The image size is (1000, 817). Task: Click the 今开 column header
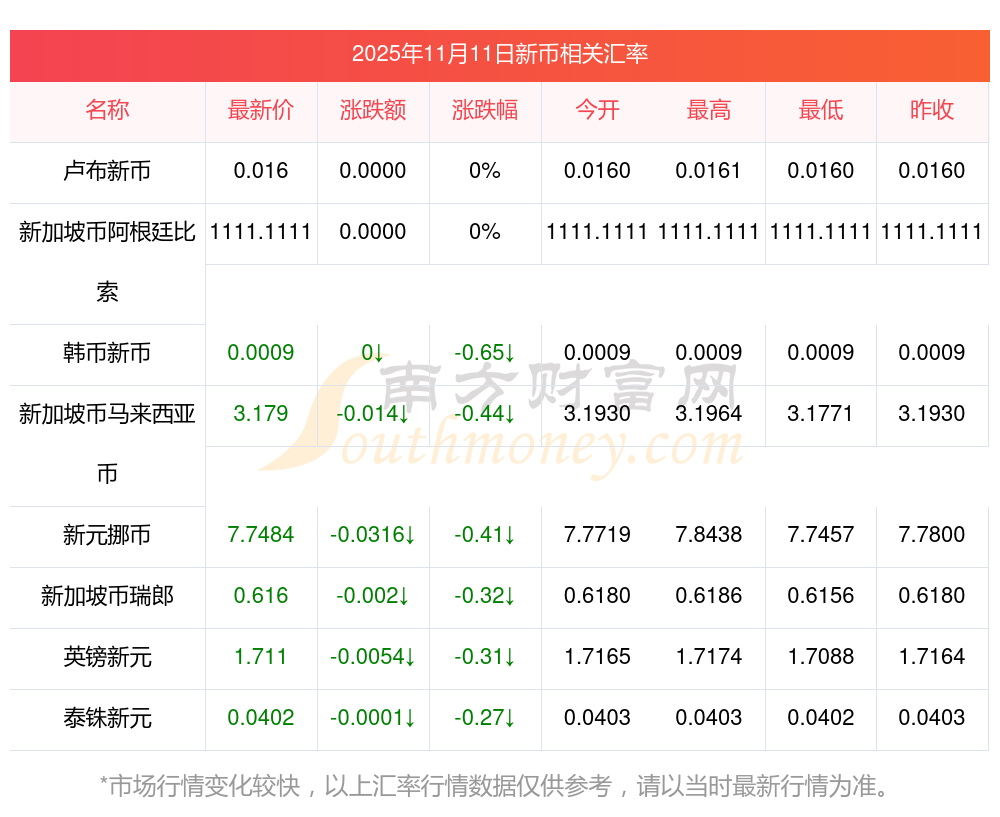pyautogui.click(x=597, y=110)
